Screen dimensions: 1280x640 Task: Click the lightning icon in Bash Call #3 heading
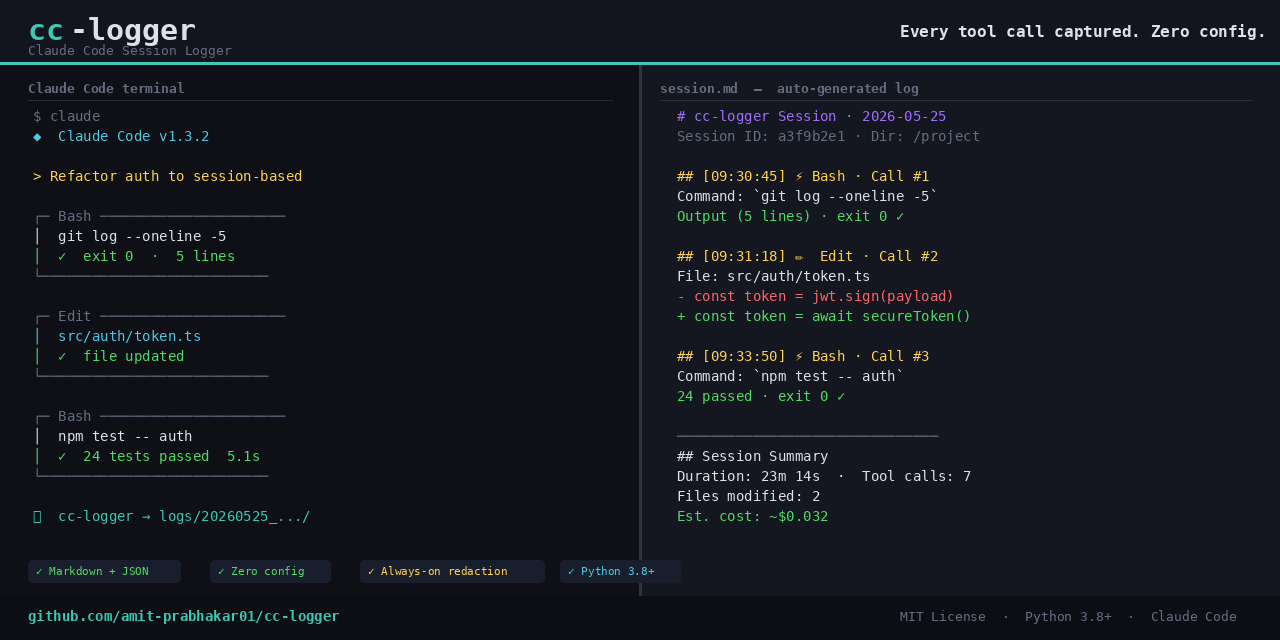click(799, 357)
